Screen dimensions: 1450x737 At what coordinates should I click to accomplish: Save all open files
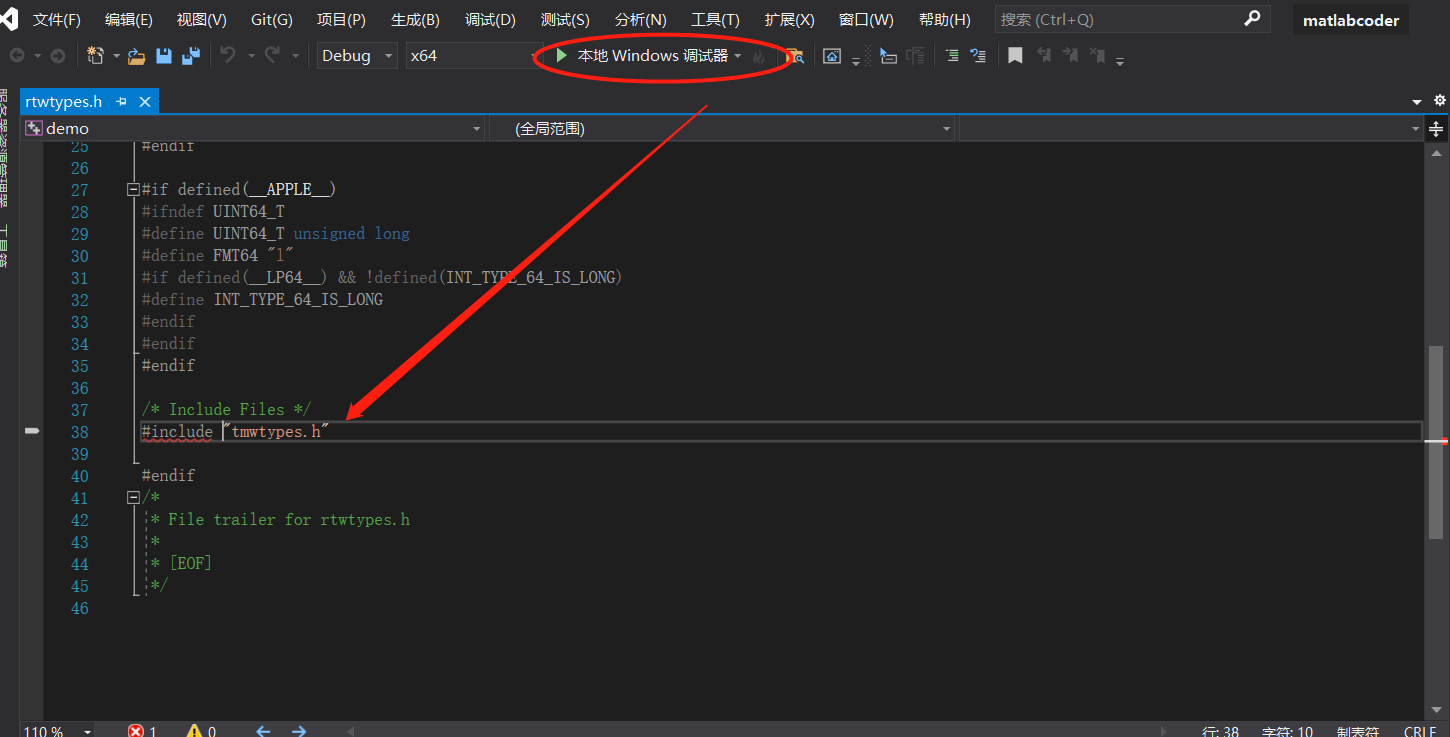click(193, 55)
